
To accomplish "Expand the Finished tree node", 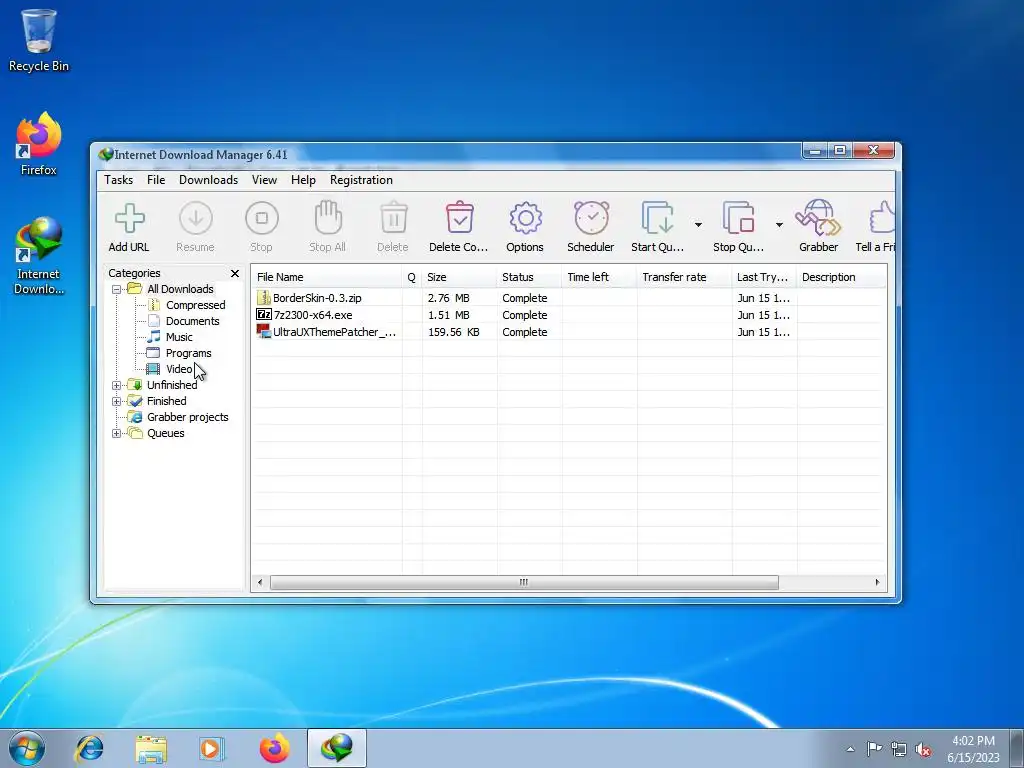I will point(116,402).
